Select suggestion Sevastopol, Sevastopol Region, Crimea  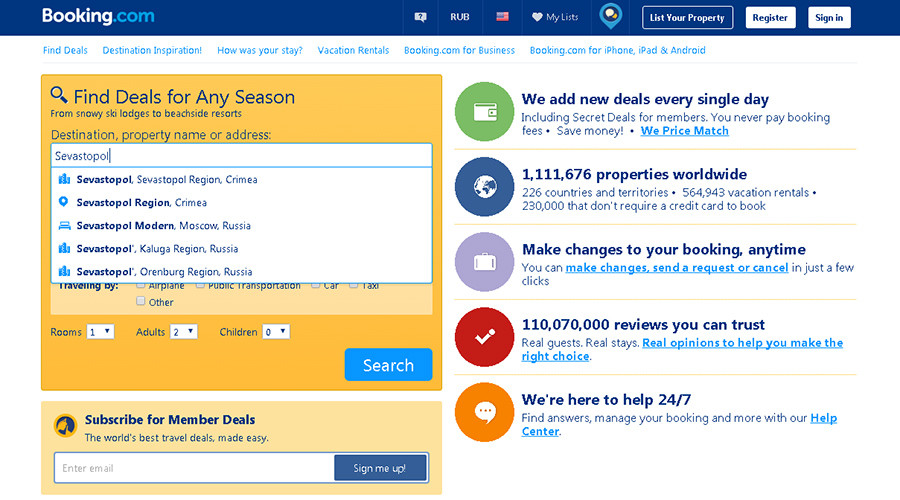[x=242, y=180]
